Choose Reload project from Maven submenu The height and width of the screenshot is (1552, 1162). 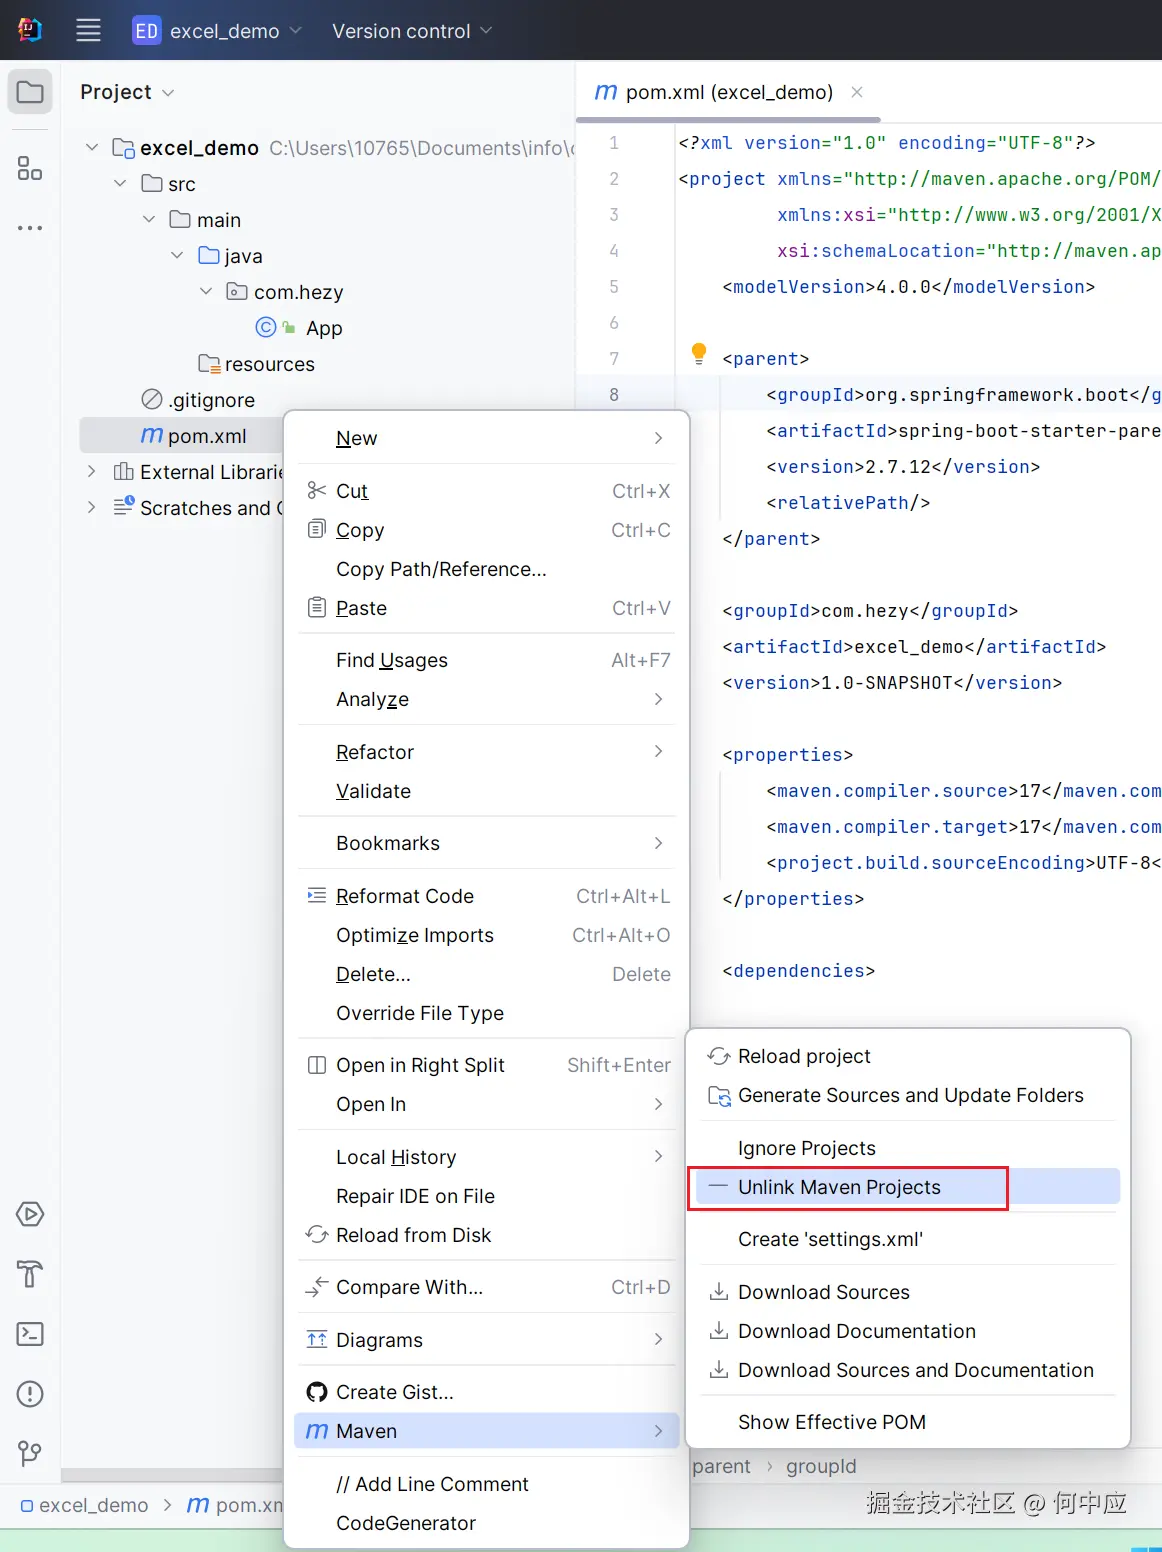click(x=804, y=1056)
